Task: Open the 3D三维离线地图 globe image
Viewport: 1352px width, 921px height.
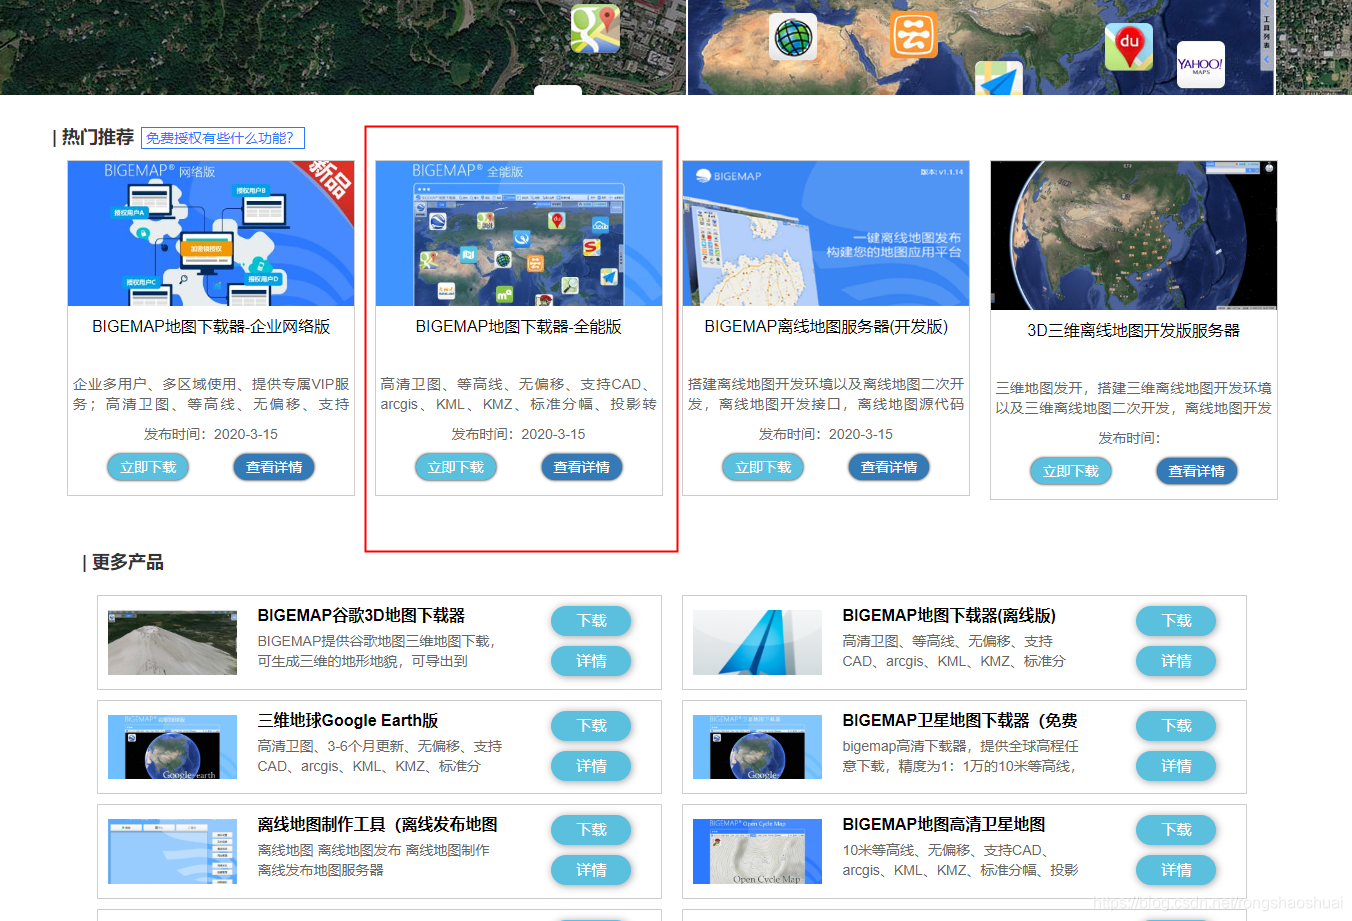Action: (x=1134, y=235)
